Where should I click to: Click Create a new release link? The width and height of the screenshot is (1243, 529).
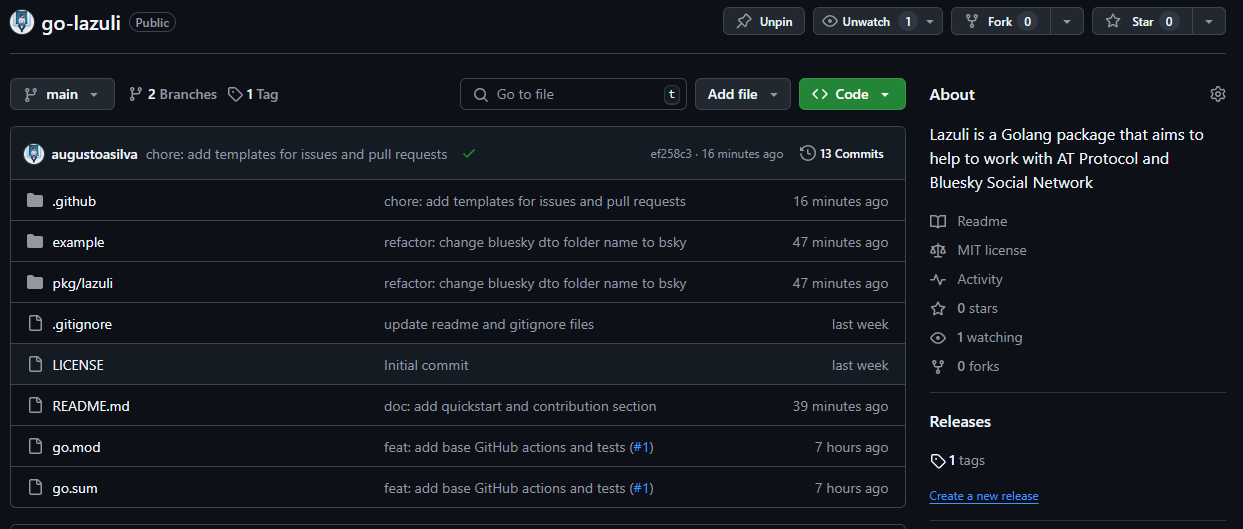point(984,496)
